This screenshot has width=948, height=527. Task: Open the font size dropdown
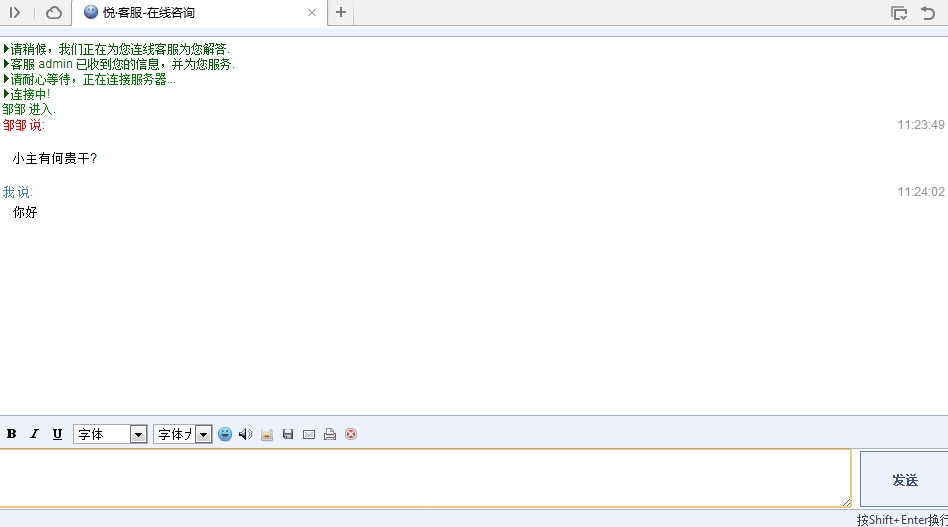[182, 434]
